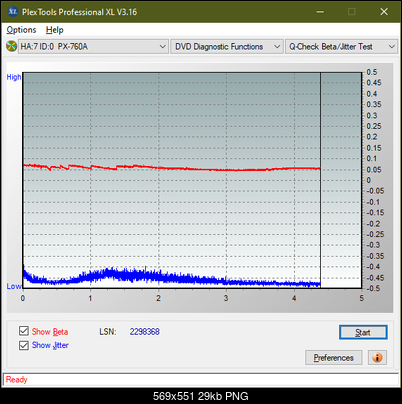Click the disc drive icon
The image size is (402, 404).
11,46
